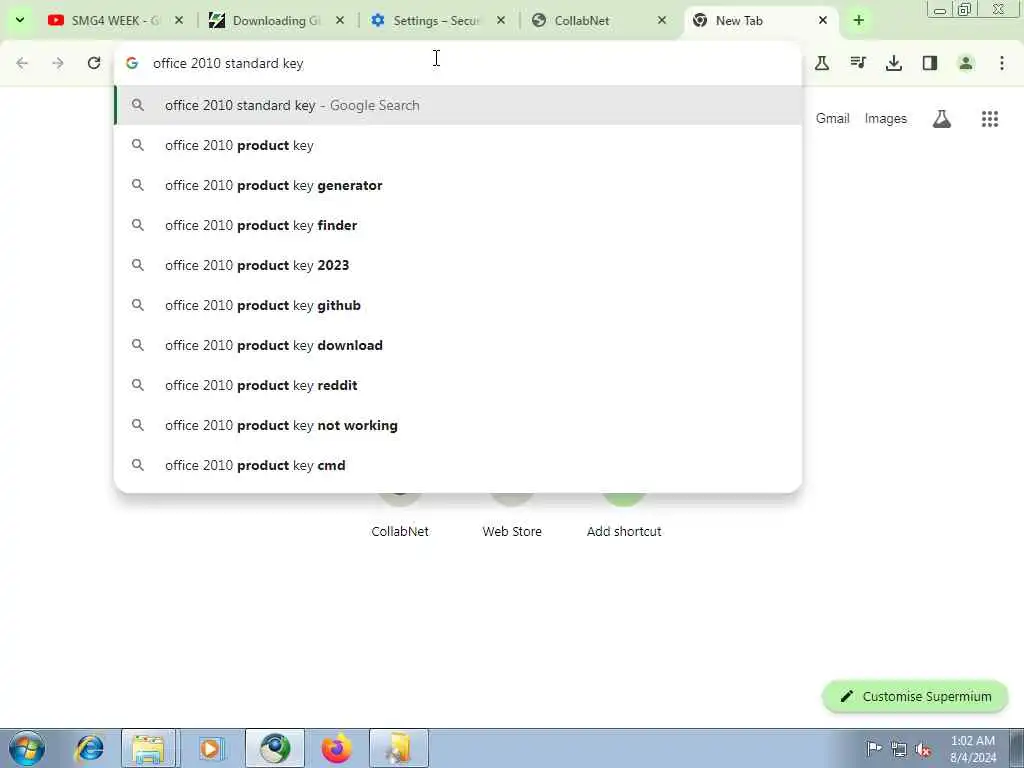Go back with the back arrow

click(x=22, y=63)
